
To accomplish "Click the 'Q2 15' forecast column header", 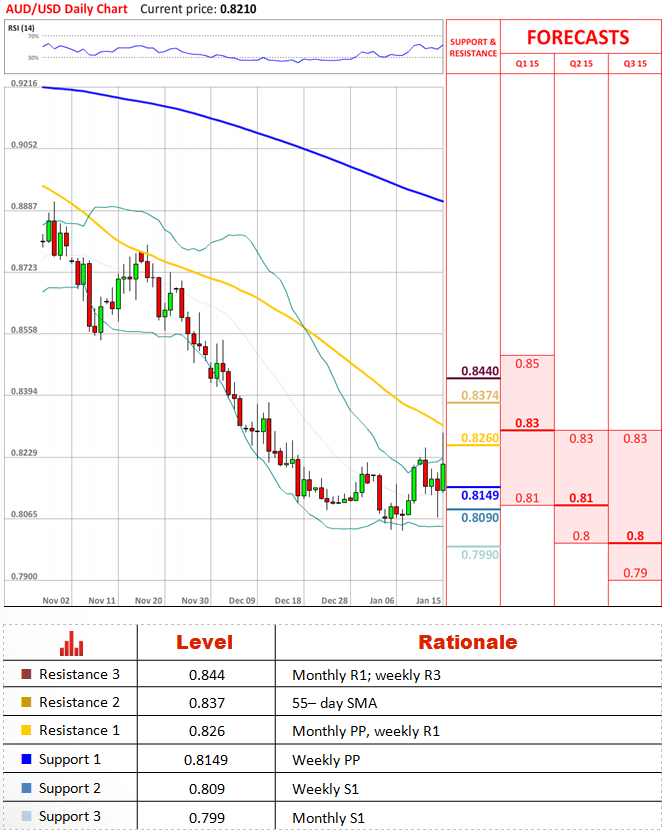I will click(581, 64).
